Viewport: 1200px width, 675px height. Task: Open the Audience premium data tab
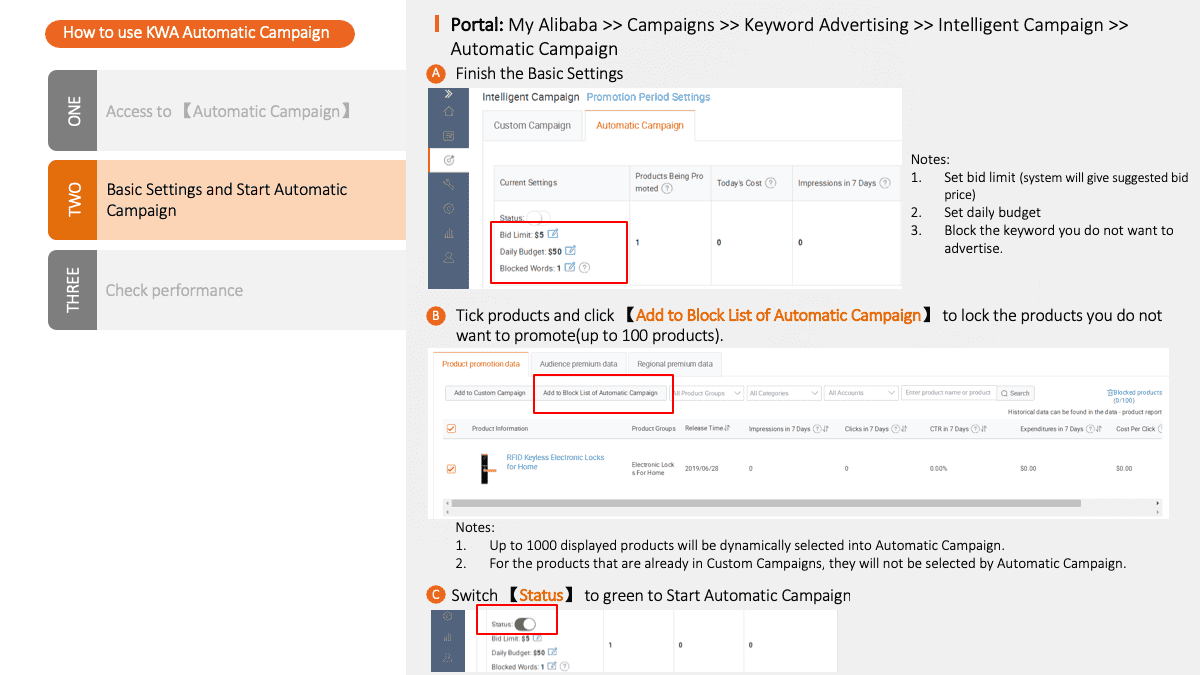tap(578, 364)
